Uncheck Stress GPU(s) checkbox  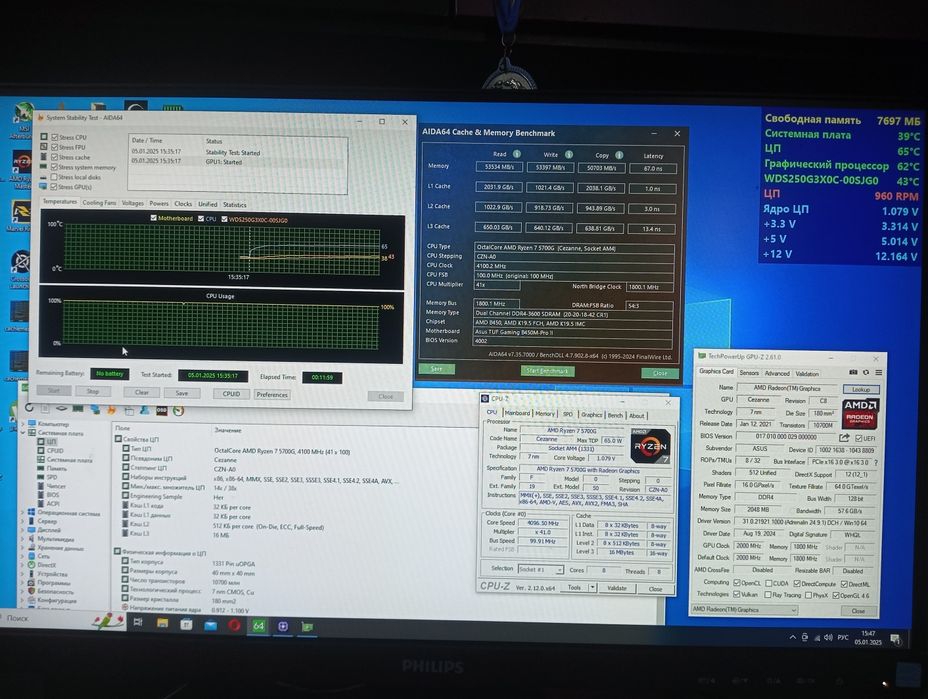point(54,187)
